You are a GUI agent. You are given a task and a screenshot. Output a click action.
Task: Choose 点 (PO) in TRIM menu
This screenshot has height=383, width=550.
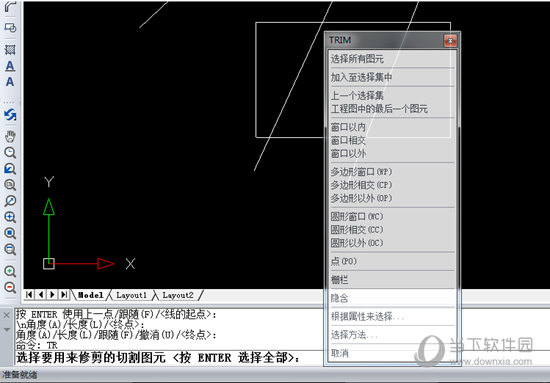(392, 261)
